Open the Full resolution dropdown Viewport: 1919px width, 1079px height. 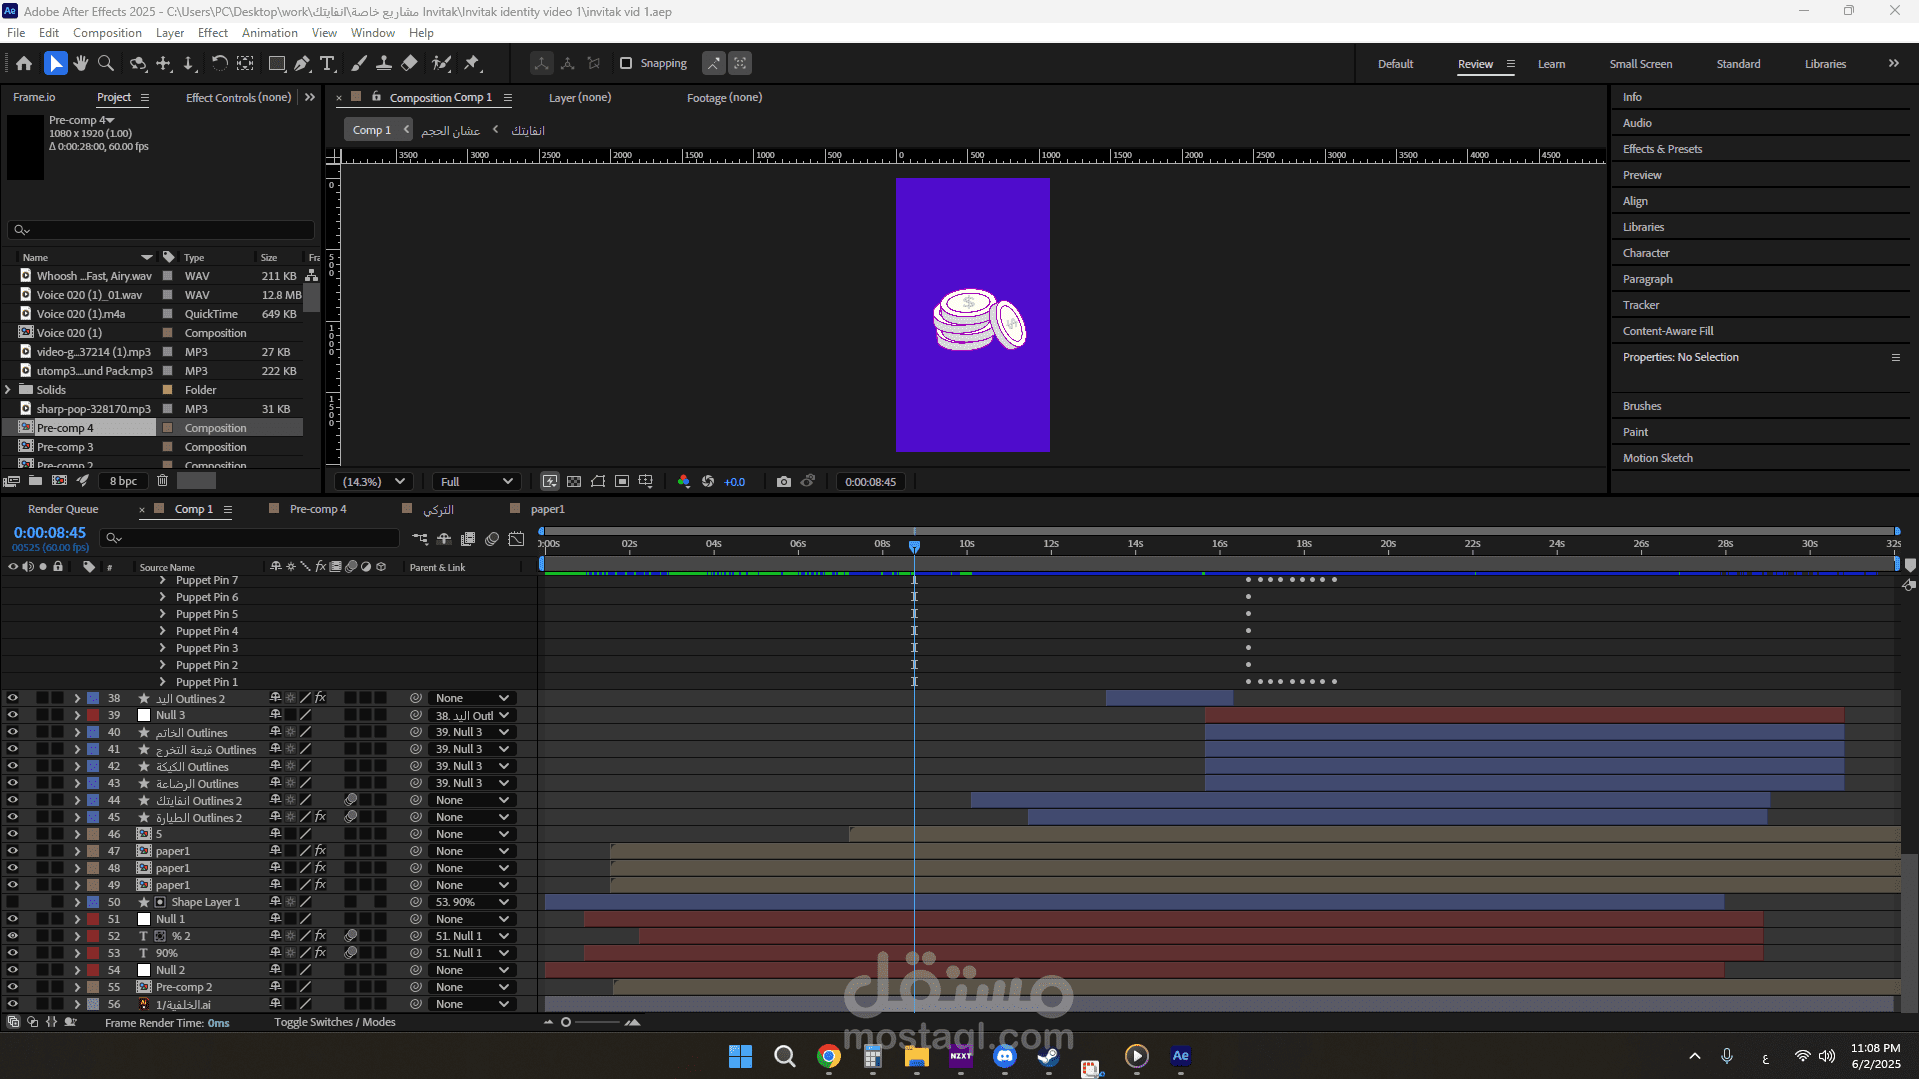tap(477, 481)
